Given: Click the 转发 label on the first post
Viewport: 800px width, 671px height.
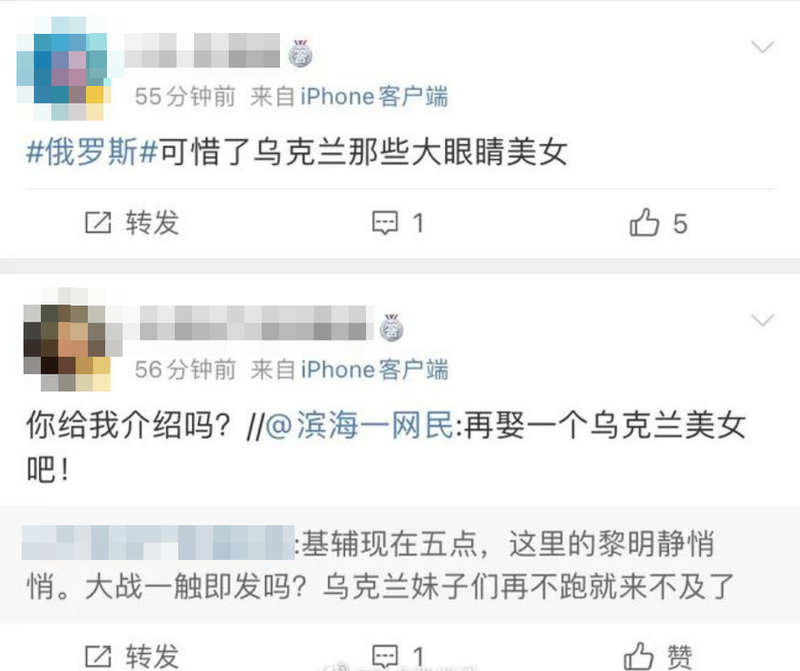Looking at the screenshot, I should click(x=153, y=223).
